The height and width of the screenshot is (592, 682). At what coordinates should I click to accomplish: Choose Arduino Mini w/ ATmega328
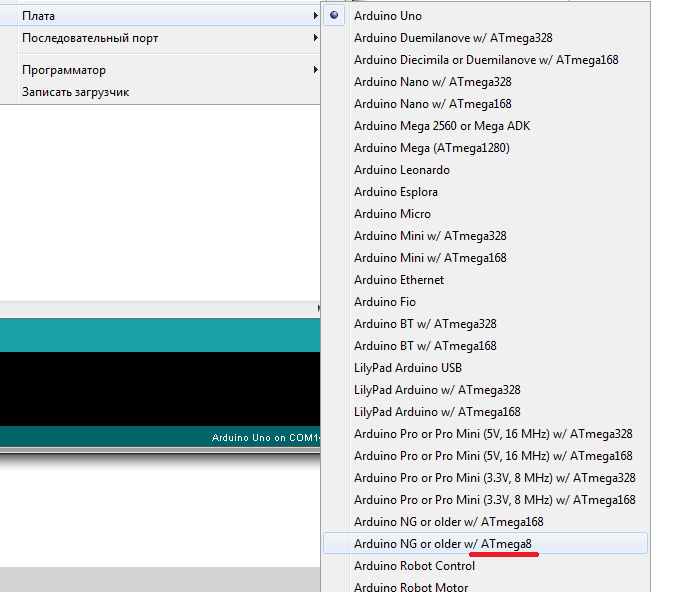click(x=485, y=236)
